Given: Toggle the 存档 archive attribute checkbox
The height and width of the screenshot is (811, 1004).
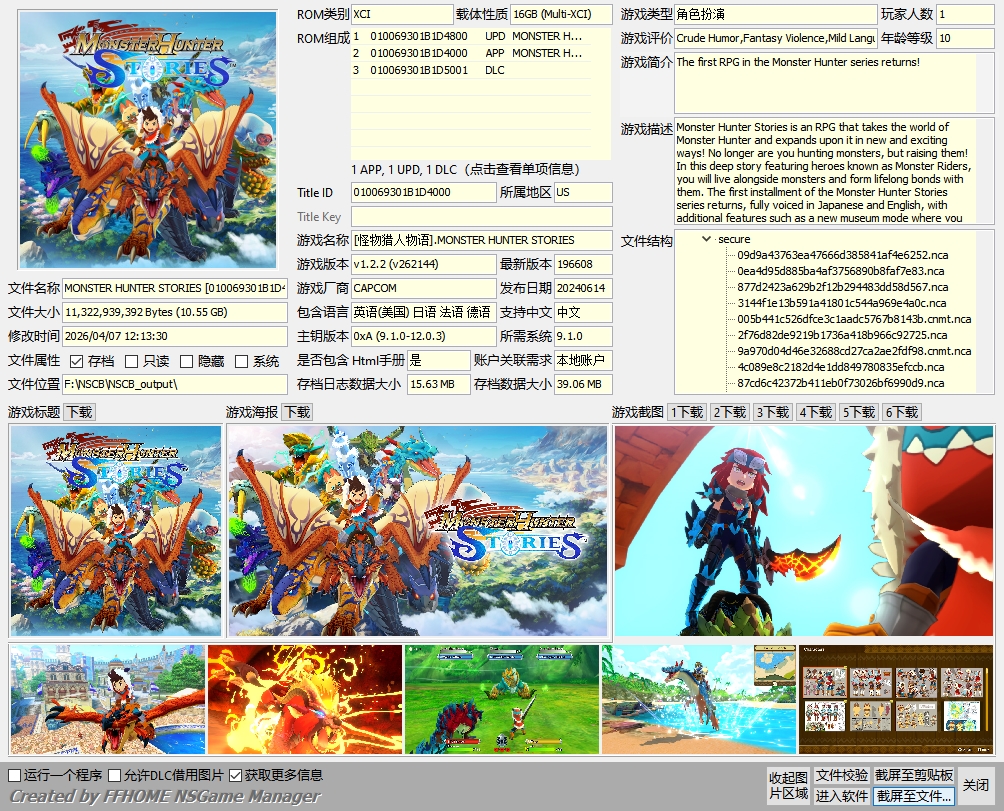Looking at the screenshot, I should [x=76, y=362].
